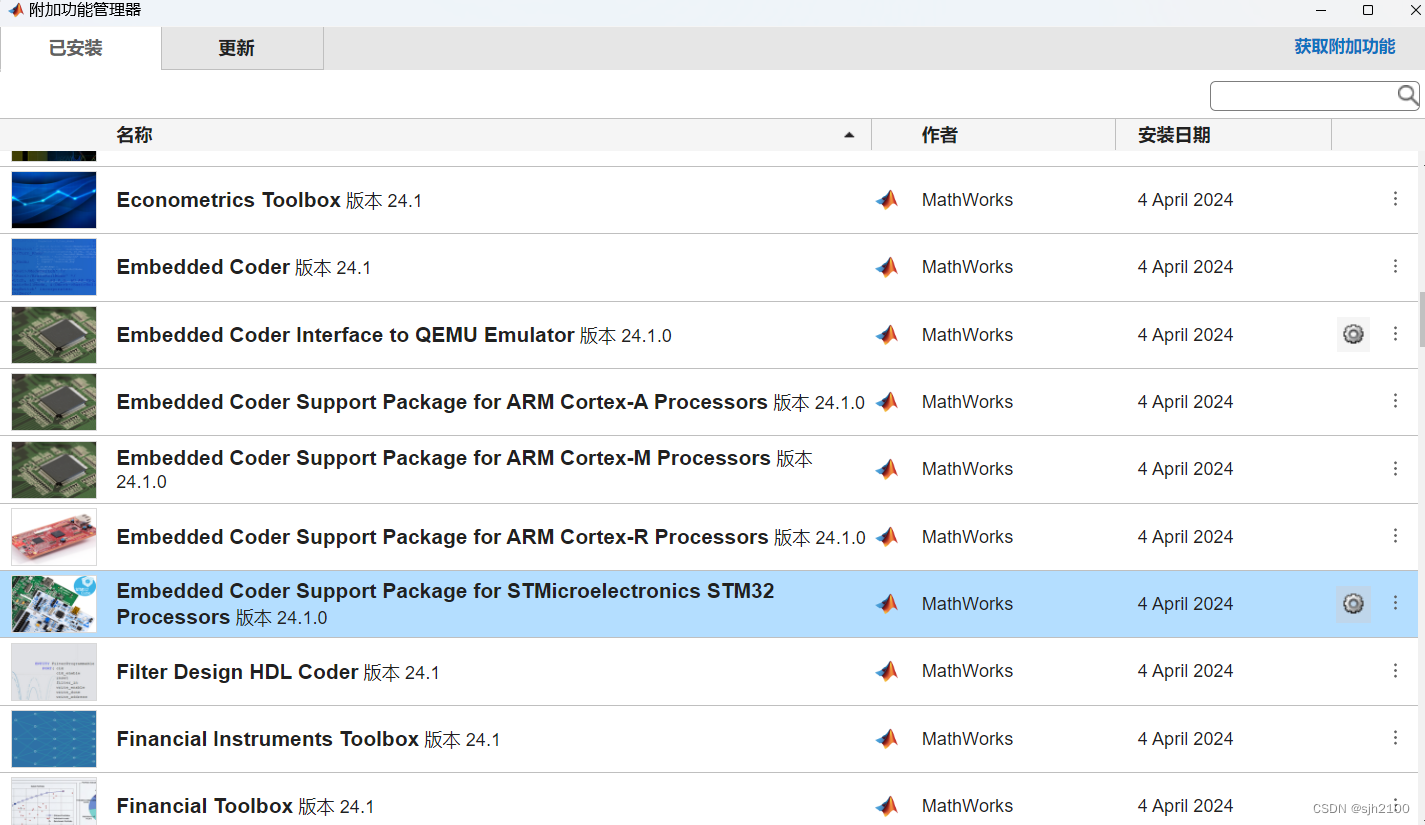Open Econometrics Toolbox name text

[229, 200]
